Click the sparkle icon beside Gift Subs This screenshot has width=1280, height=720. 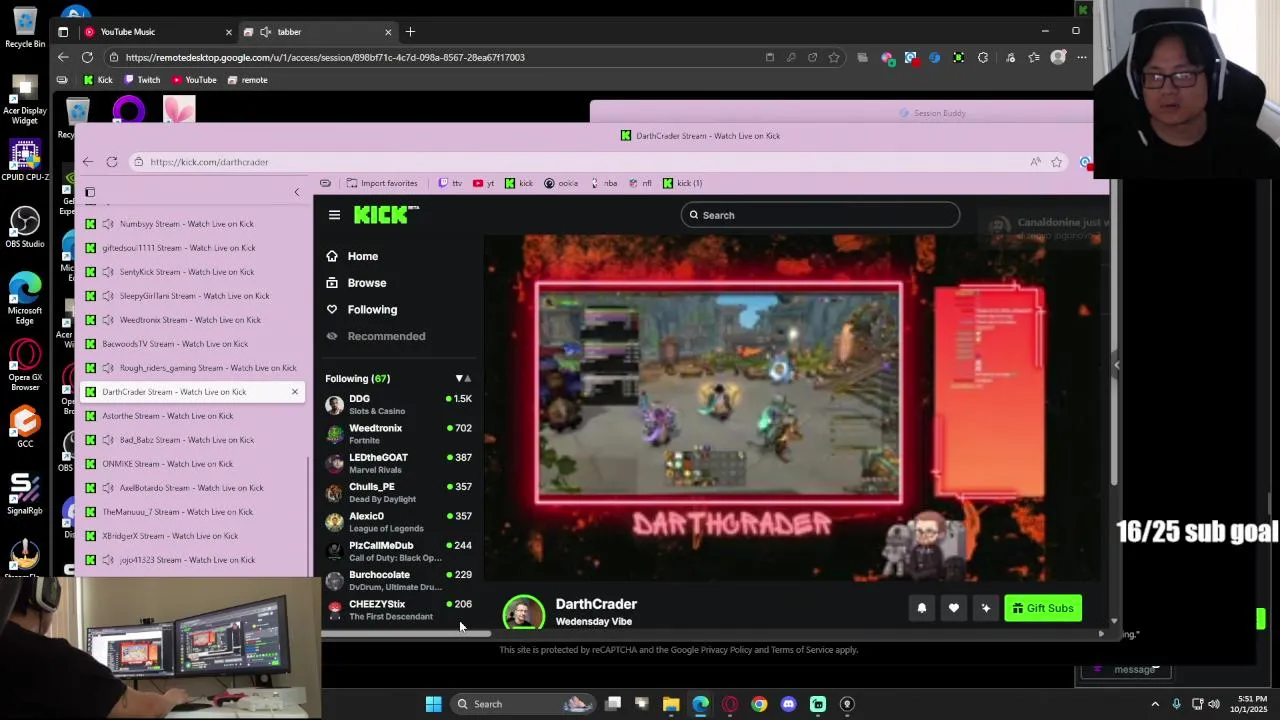[x=986, y=608]
